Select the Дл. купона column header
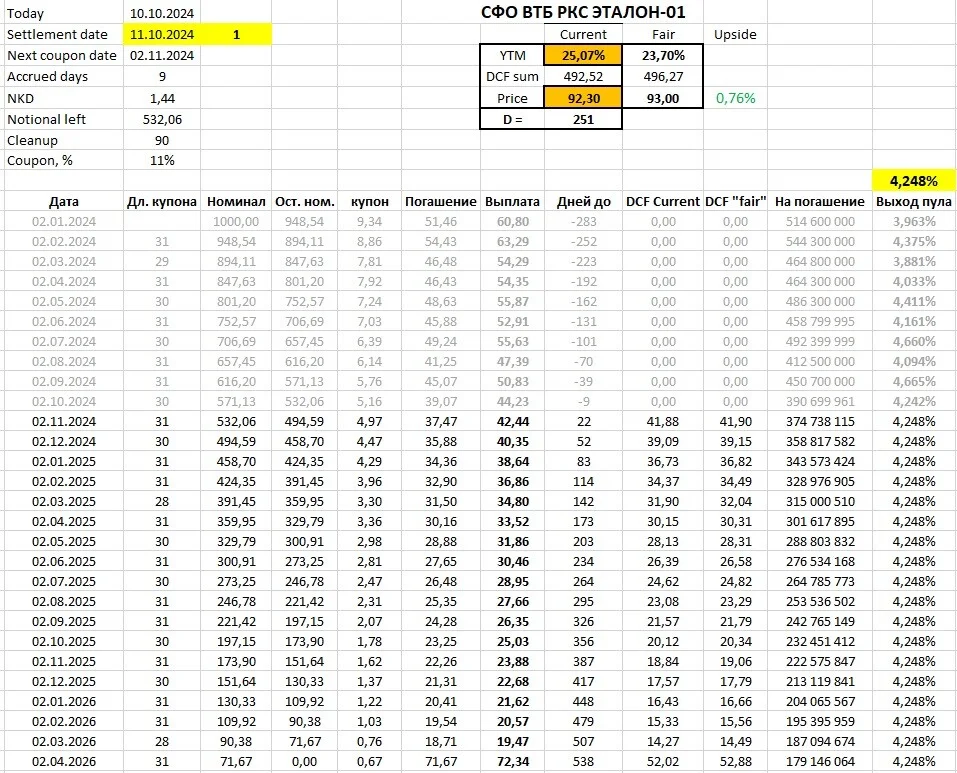Viewport: 957px width, 773px height. (x=162, y=202)
